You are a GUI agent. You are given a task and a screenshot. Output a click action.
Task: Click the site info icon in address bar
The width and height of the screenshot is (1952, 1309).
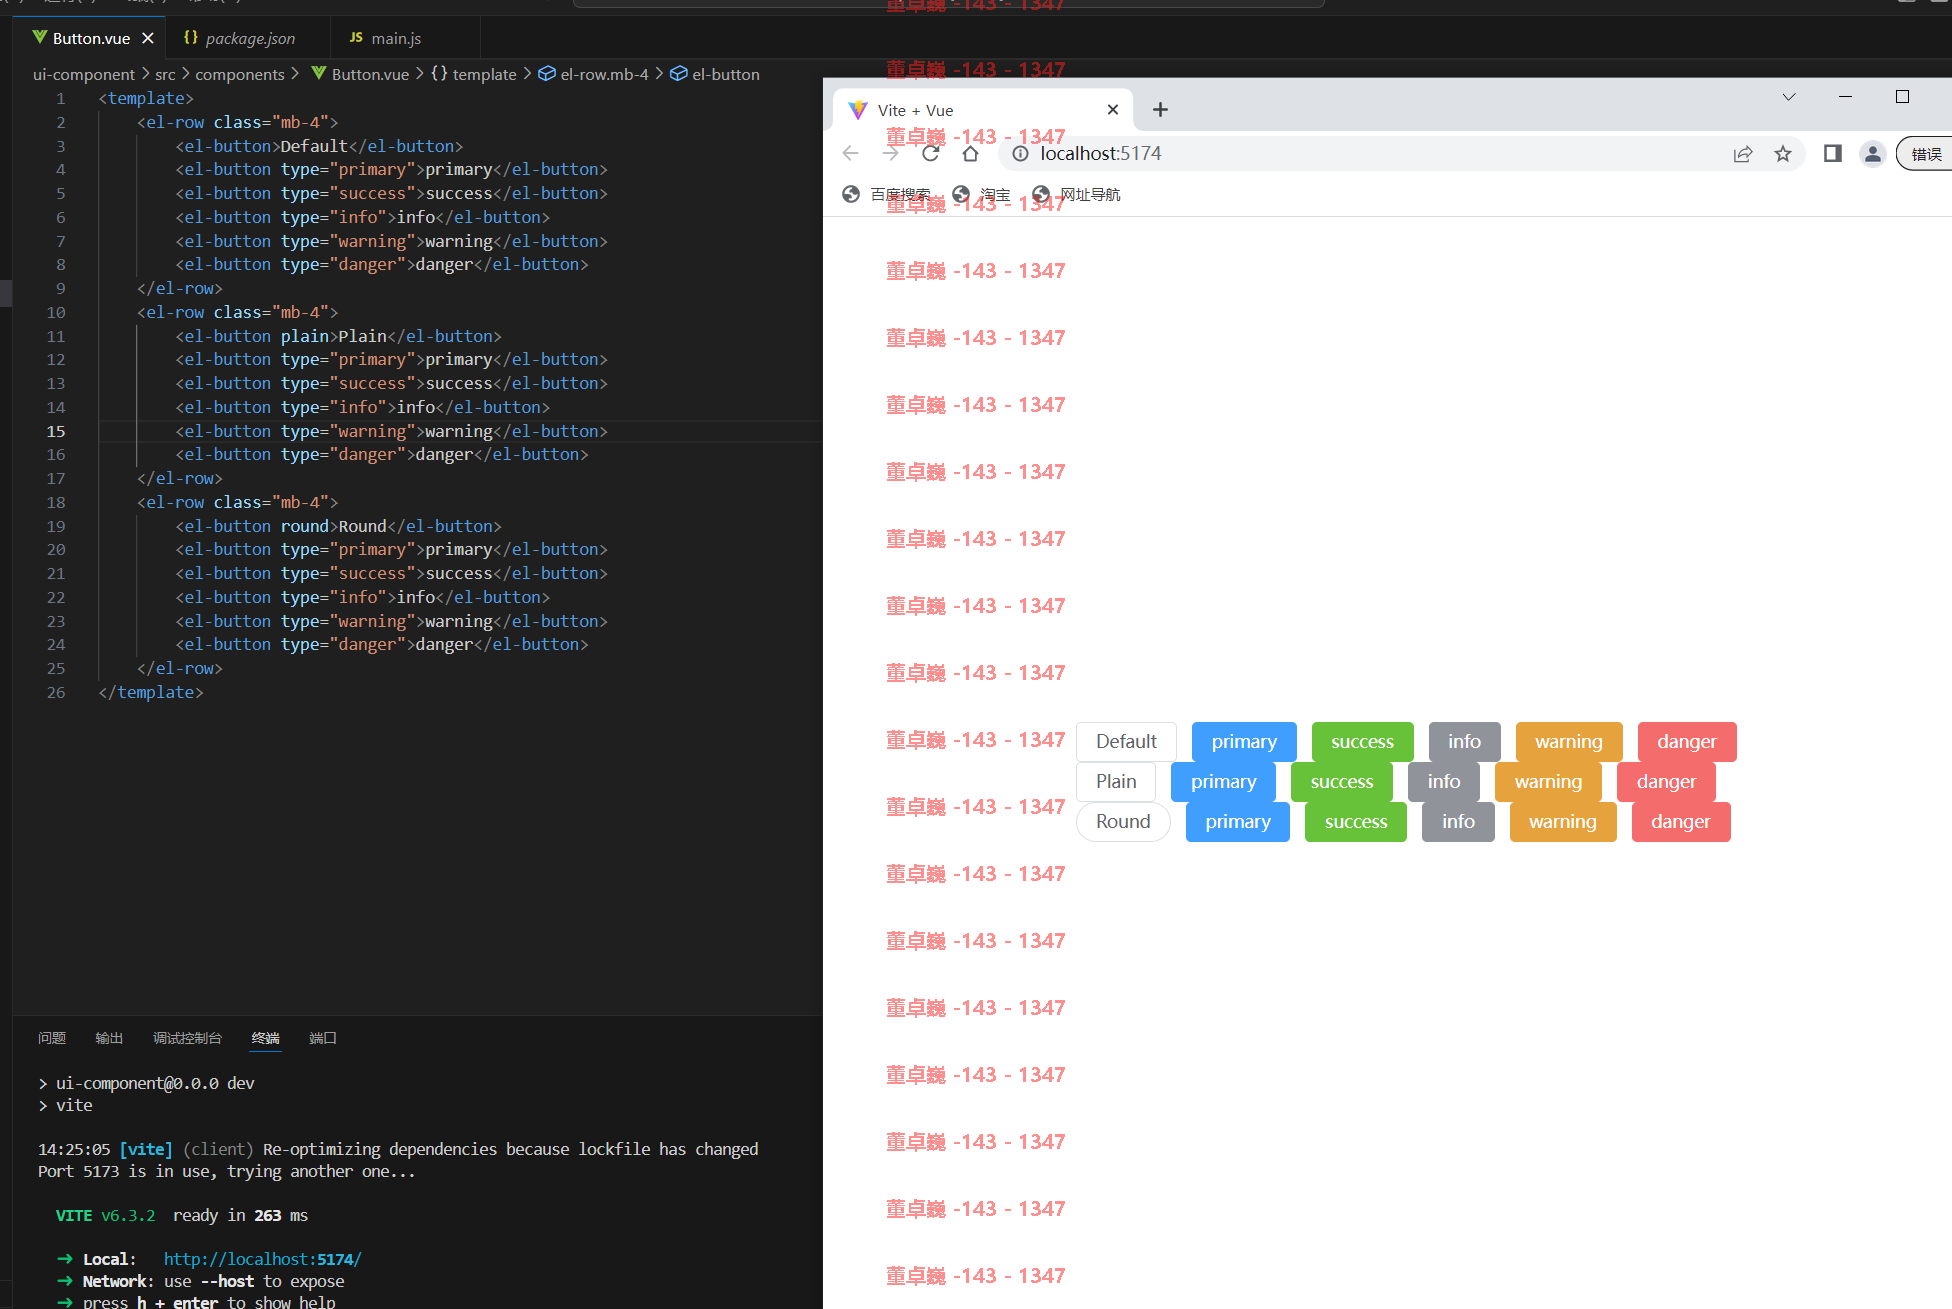[x=1020, y=153]
